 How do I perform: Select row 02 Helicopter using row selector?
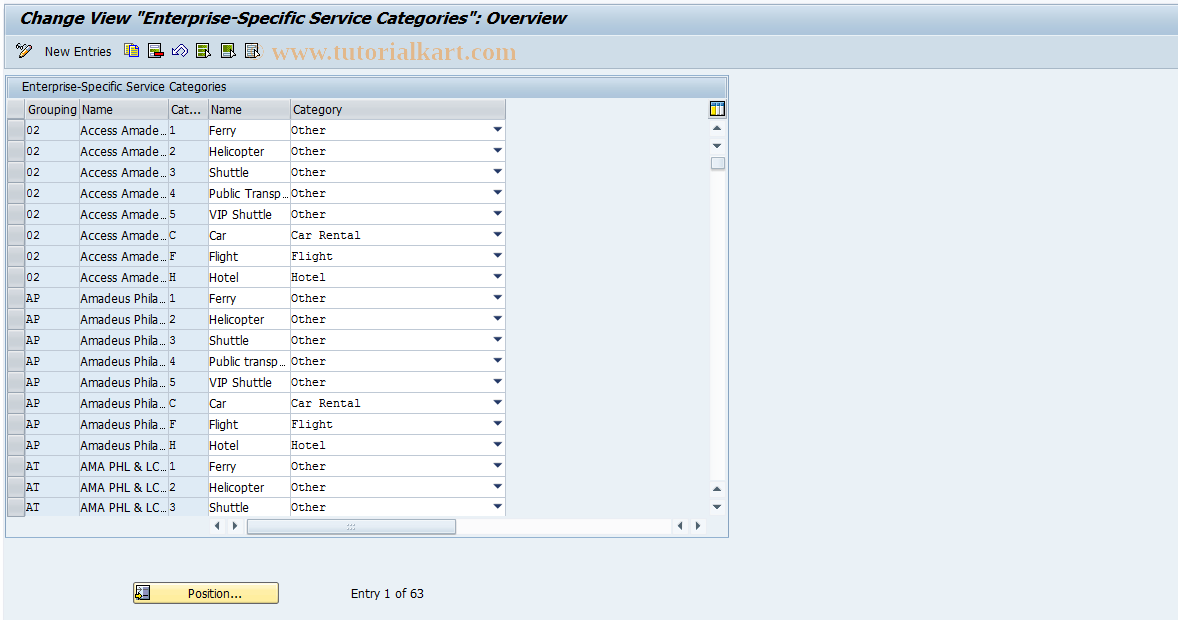point(16,151)
